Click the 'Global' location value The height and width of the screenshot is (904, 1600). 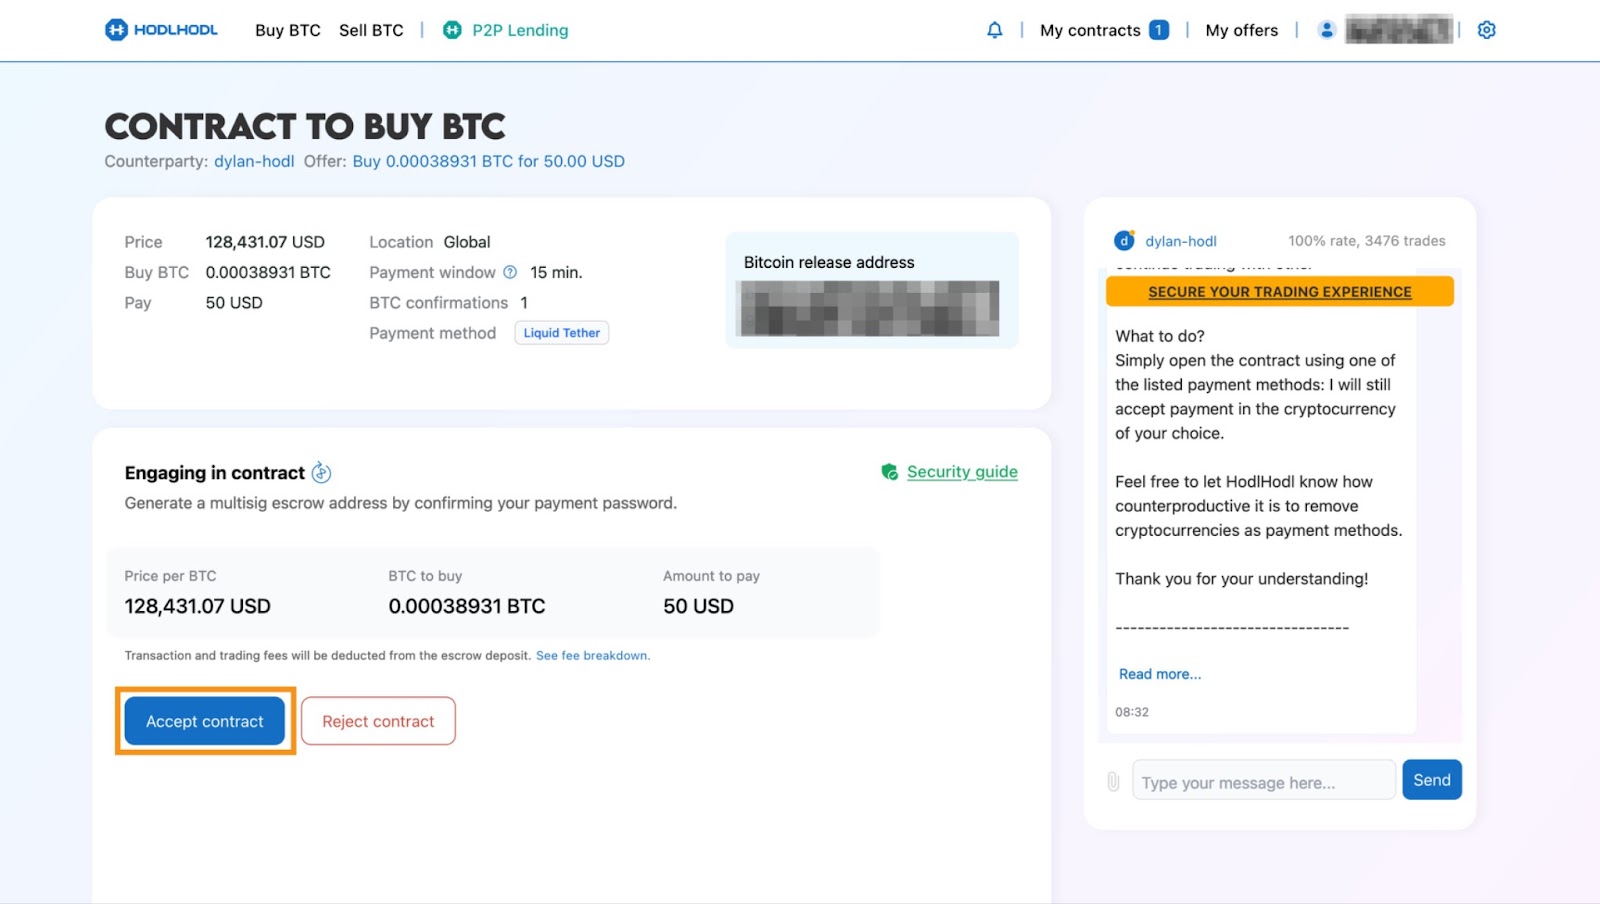[x=467, y=242]
